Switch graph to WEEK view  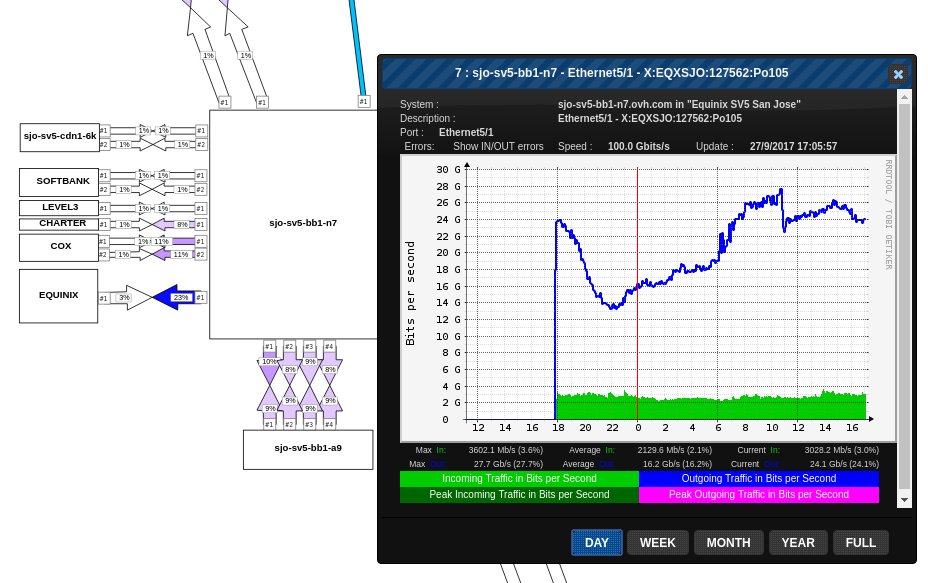[x=658, y=543]
